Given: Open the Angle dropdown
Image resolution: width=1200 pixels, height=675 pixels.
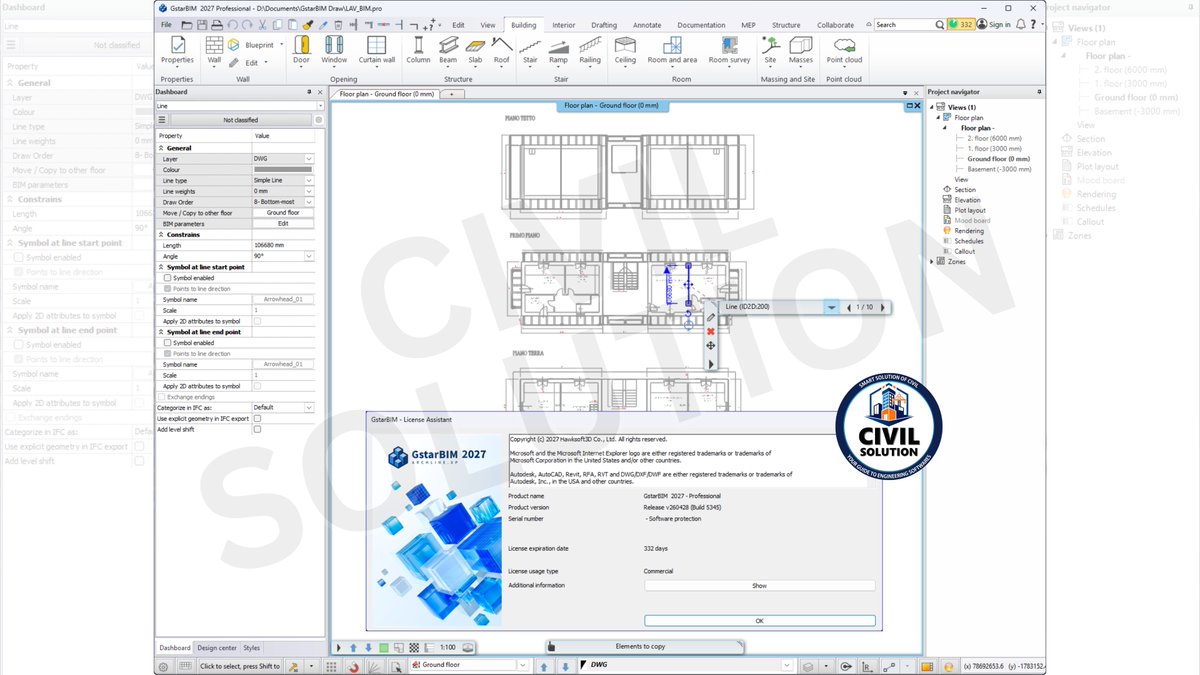Looking at the screenshot, I should pos(309,256).
